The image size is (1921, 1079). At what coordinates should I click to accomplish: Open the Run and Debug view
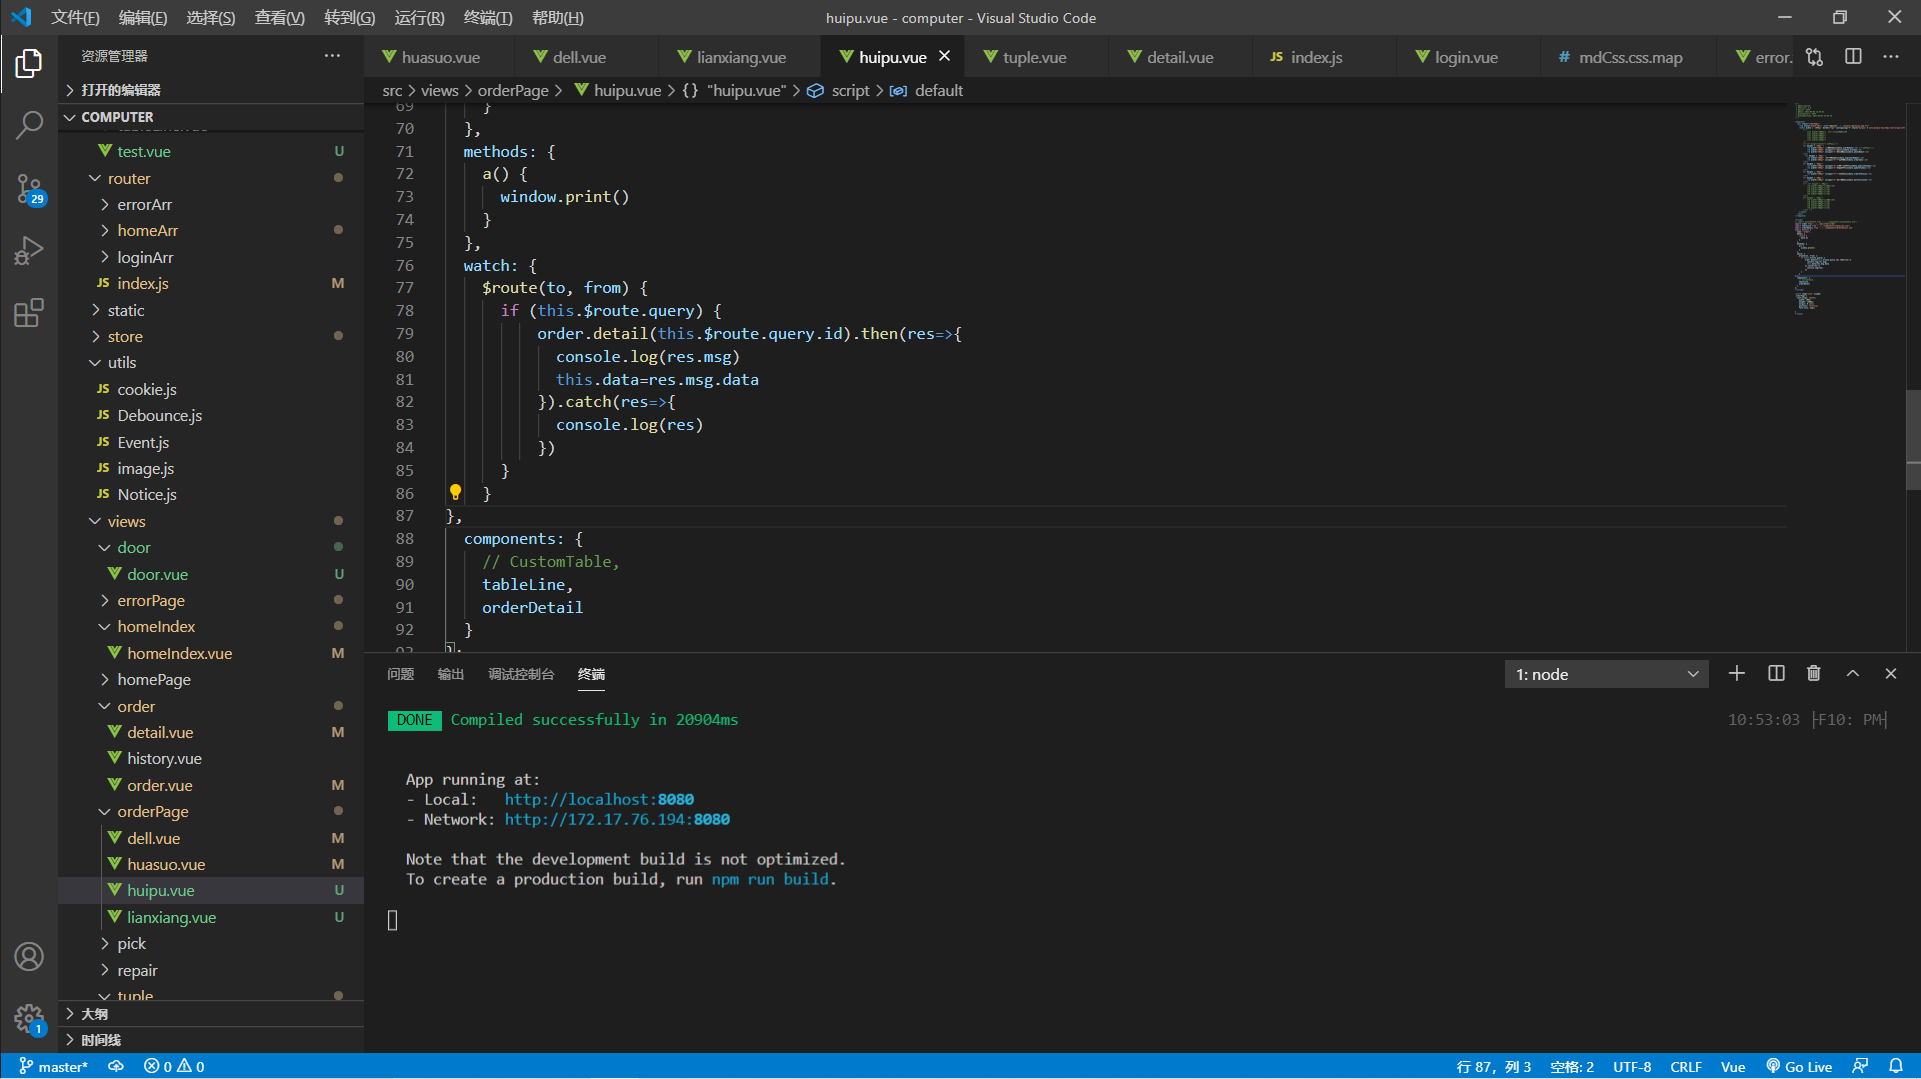(29, 250)
